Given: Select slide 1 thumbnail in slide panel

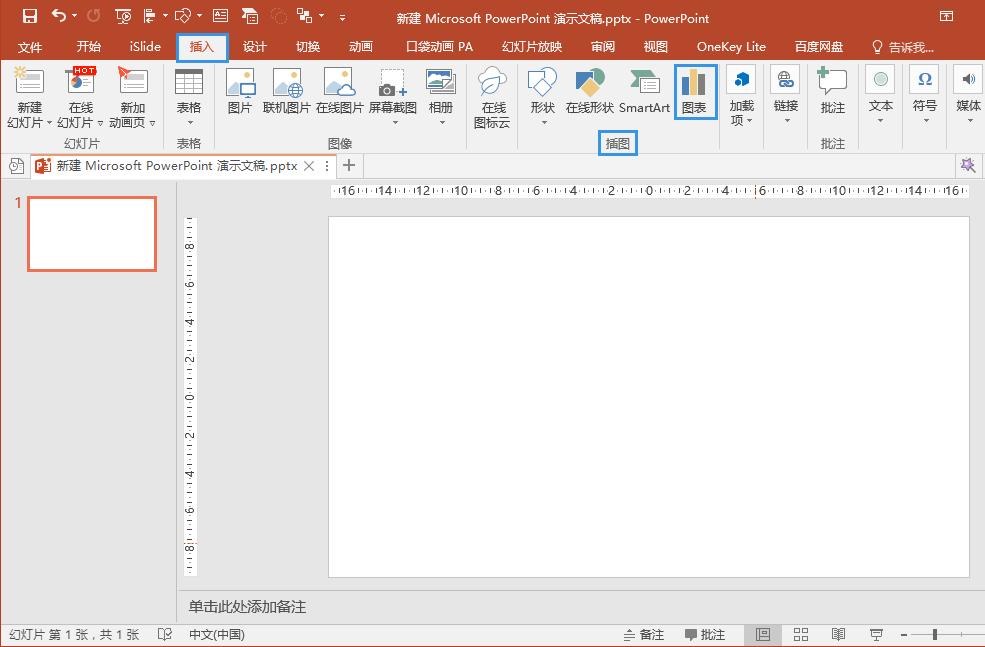Looking at the screenshot, I should point(92,234).
